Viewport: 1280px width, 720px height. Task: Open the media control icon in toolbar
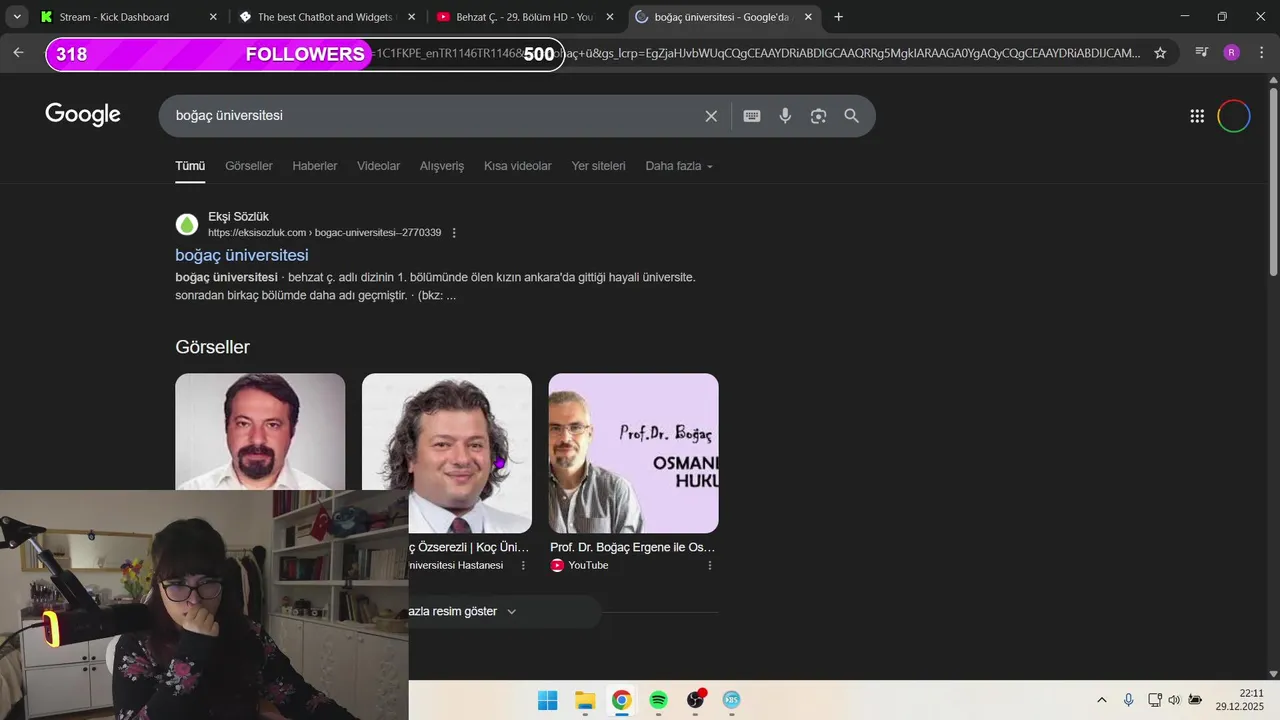pos(1202,53)
